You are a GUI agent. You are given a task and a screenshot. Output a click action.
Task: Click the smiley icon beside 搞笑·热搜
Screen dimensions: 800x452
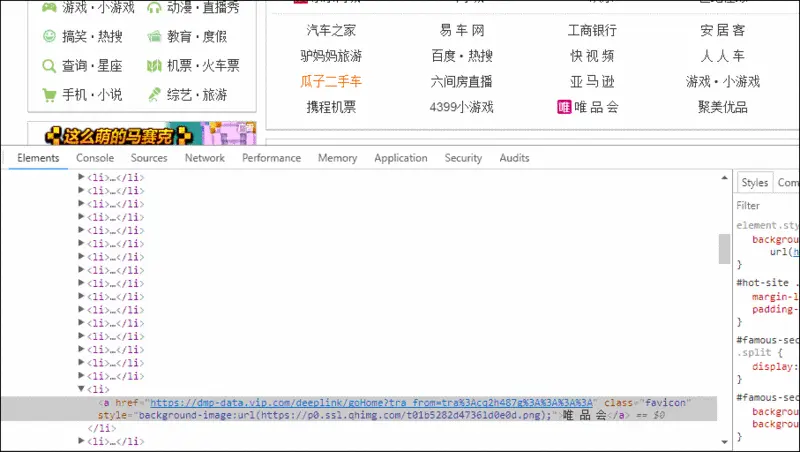click(x=49, y=36)
